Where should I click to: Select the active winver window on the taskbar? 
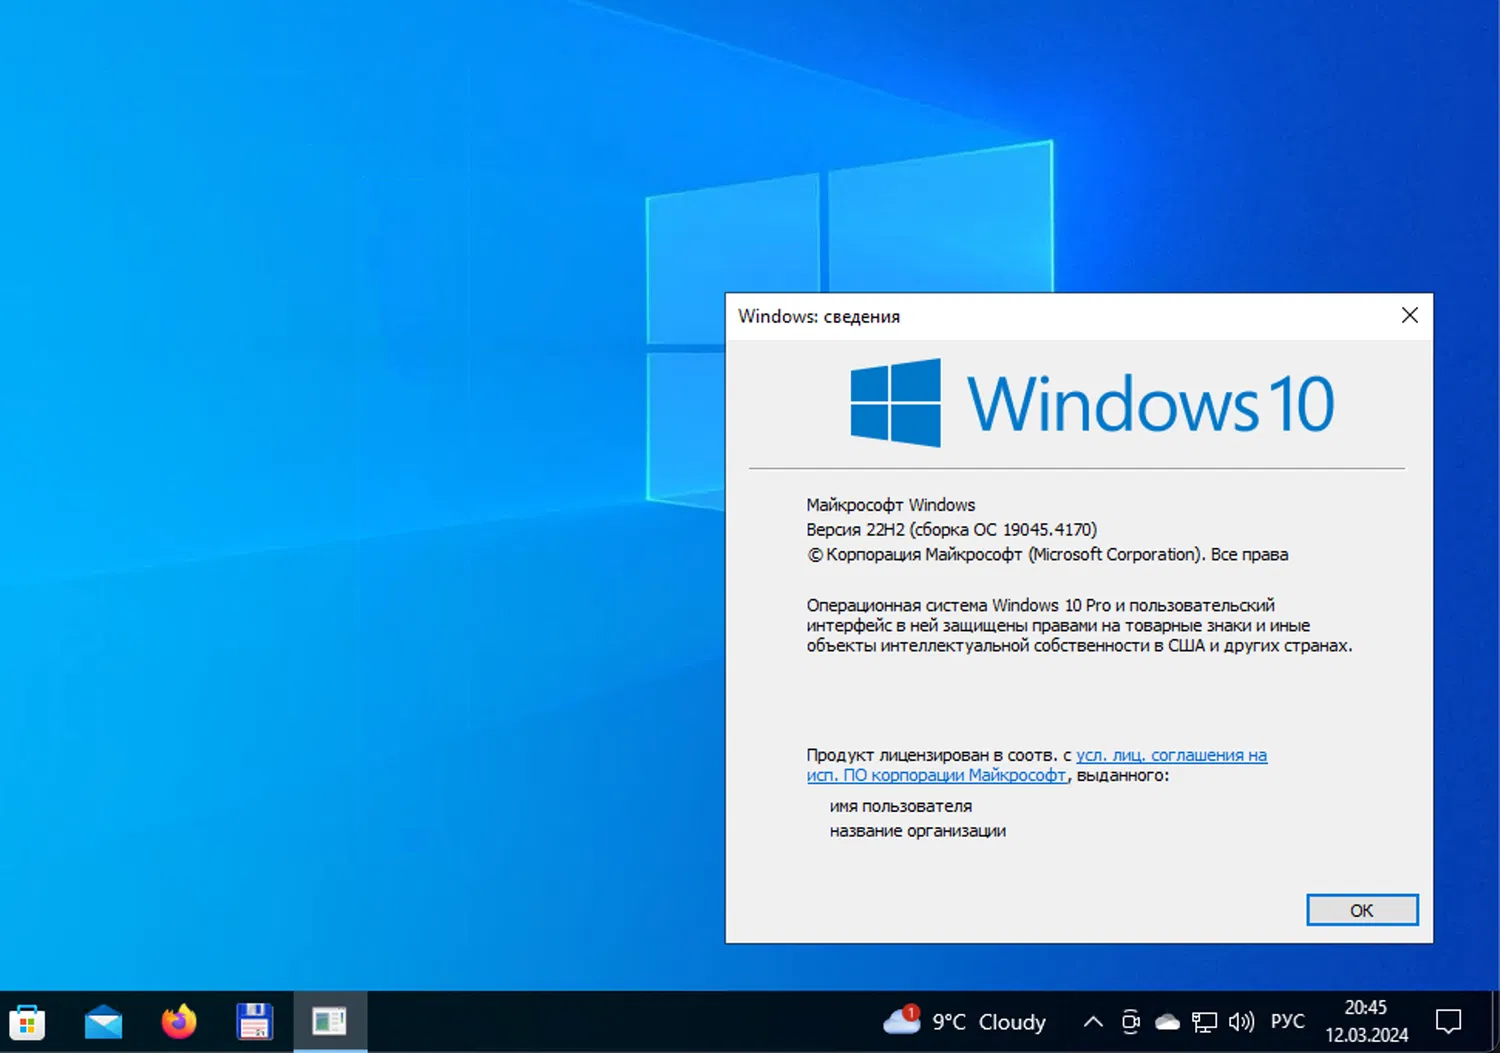(330, 1021)
